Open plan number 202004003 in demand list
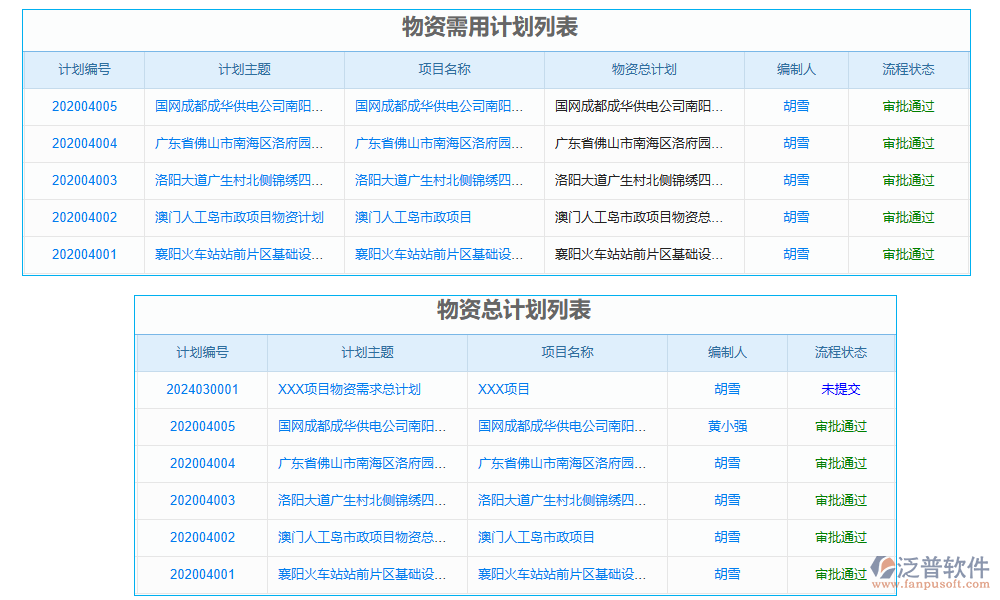 point(84,180)
